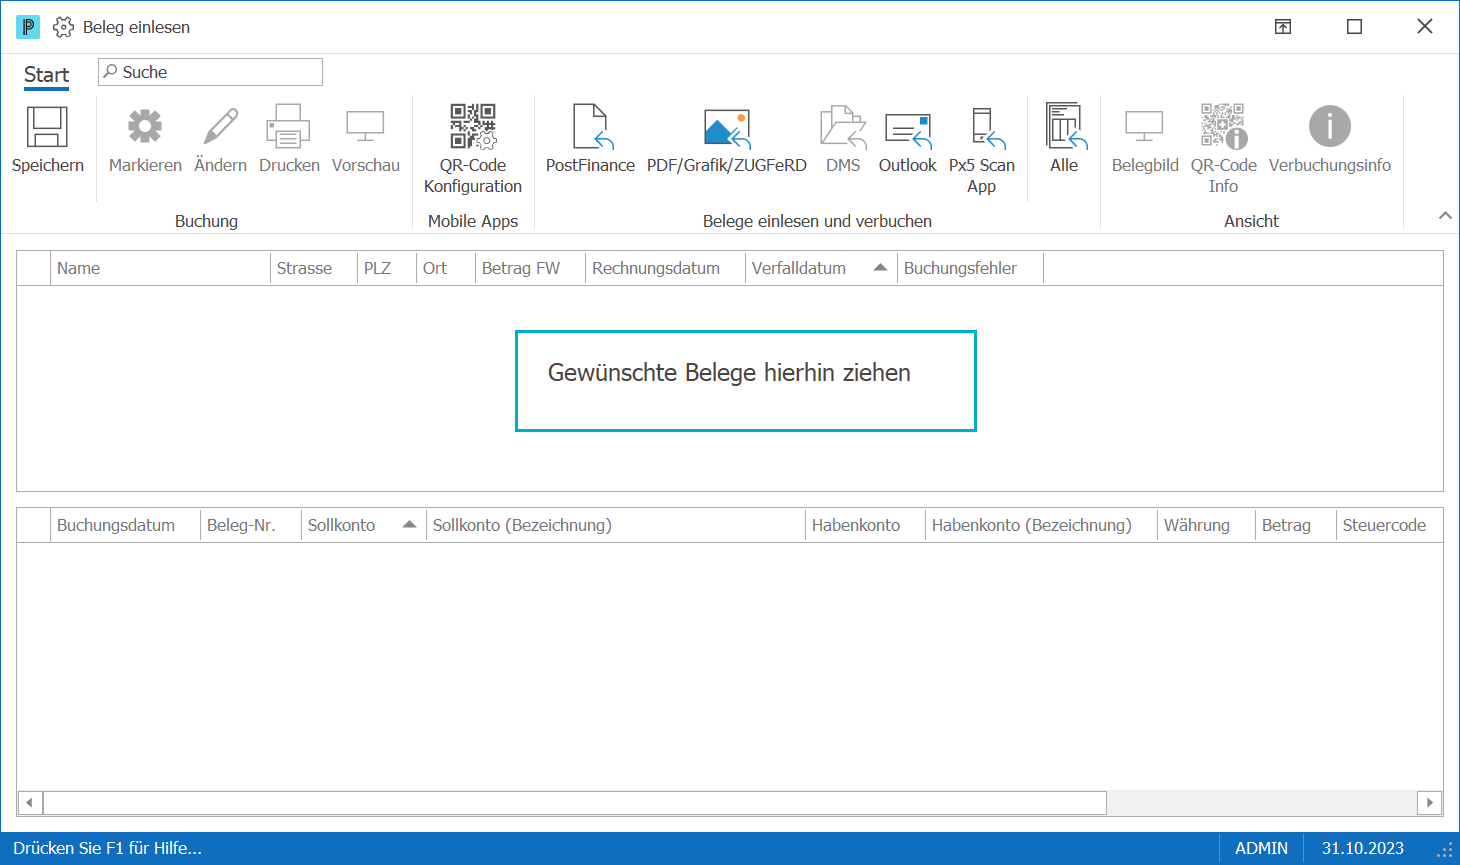Click the Speichern save icon
Screen dimensions: 1460x865
click(47, 127)
